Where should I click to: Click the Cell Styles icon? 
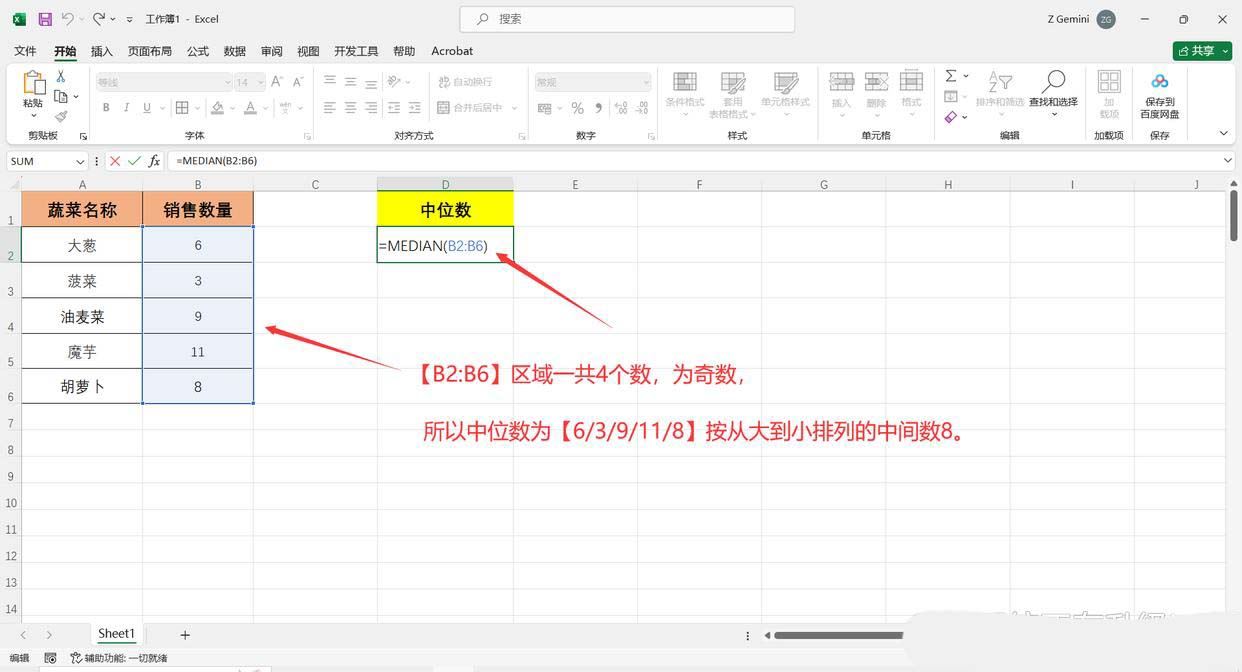click(786, 82)
